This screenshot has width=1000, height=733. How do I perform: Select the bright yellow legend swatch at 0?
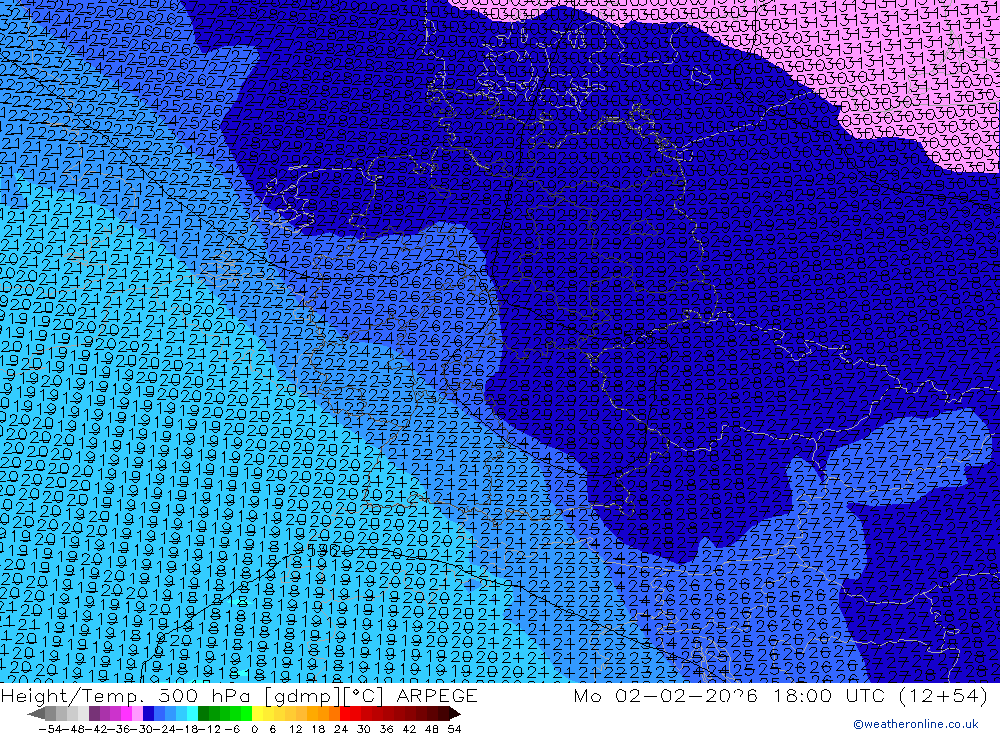point(258,713)
